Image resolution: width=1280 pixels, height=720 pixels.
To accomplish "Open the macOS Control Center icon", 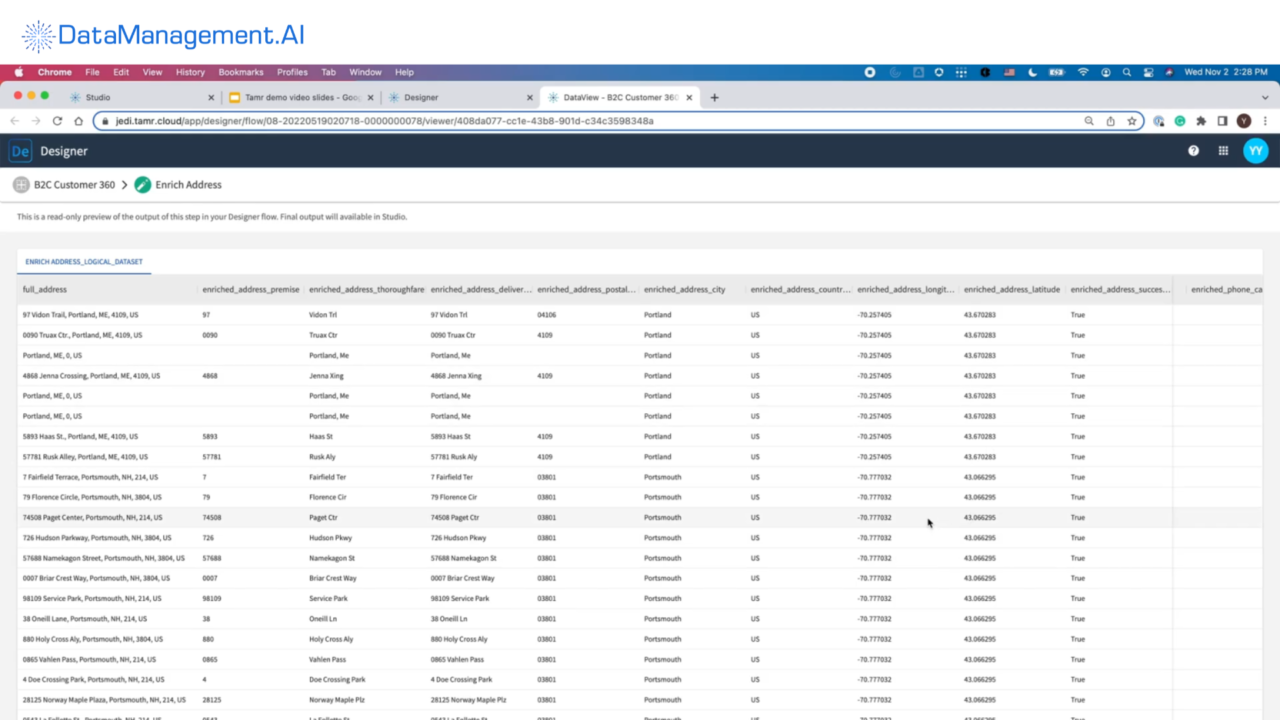I will click(x=1147, y=72).
